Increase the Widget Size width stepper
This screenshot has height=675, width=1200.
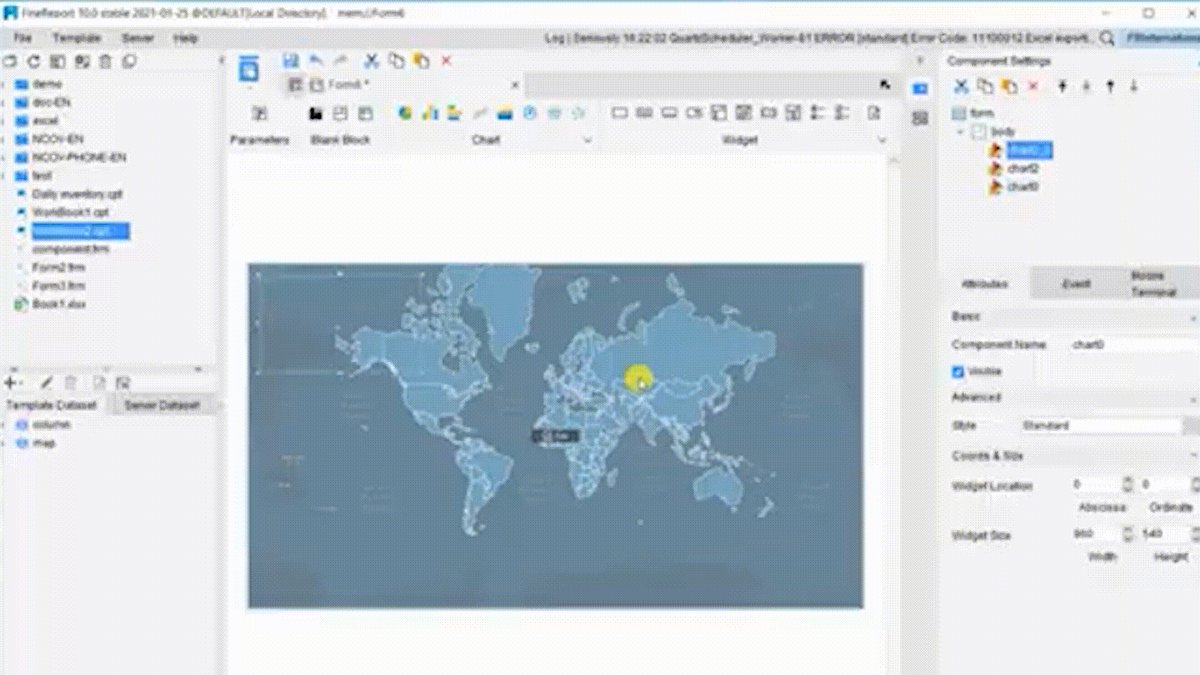[1127, 531]
